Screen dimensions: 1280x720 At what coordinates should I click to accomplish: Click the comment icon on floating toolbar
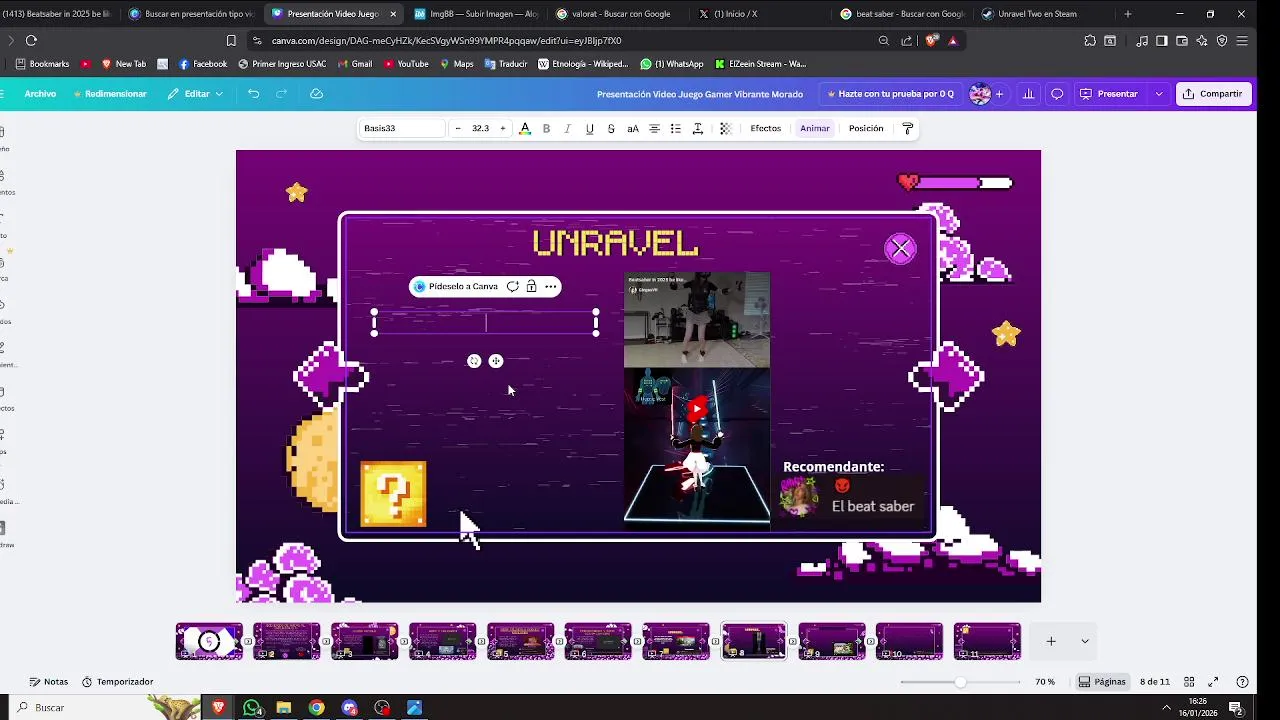point(512,286)
